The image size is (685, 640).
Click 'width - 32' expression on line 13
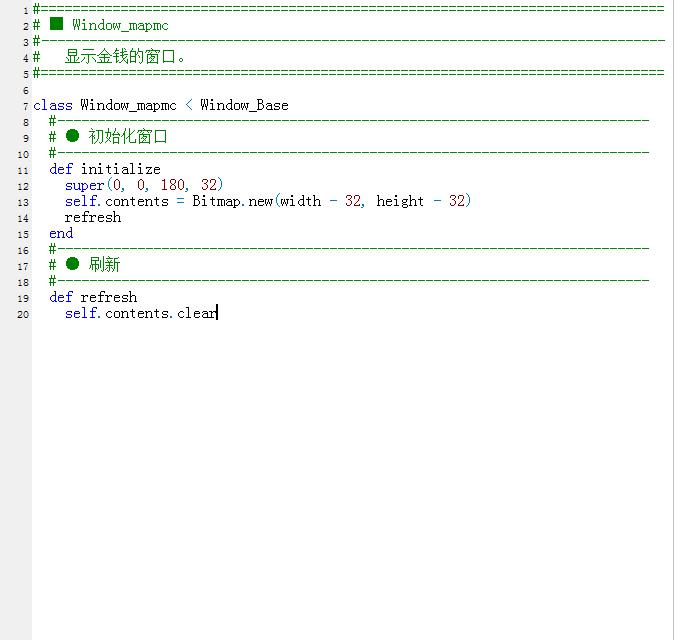pos(322,201)
